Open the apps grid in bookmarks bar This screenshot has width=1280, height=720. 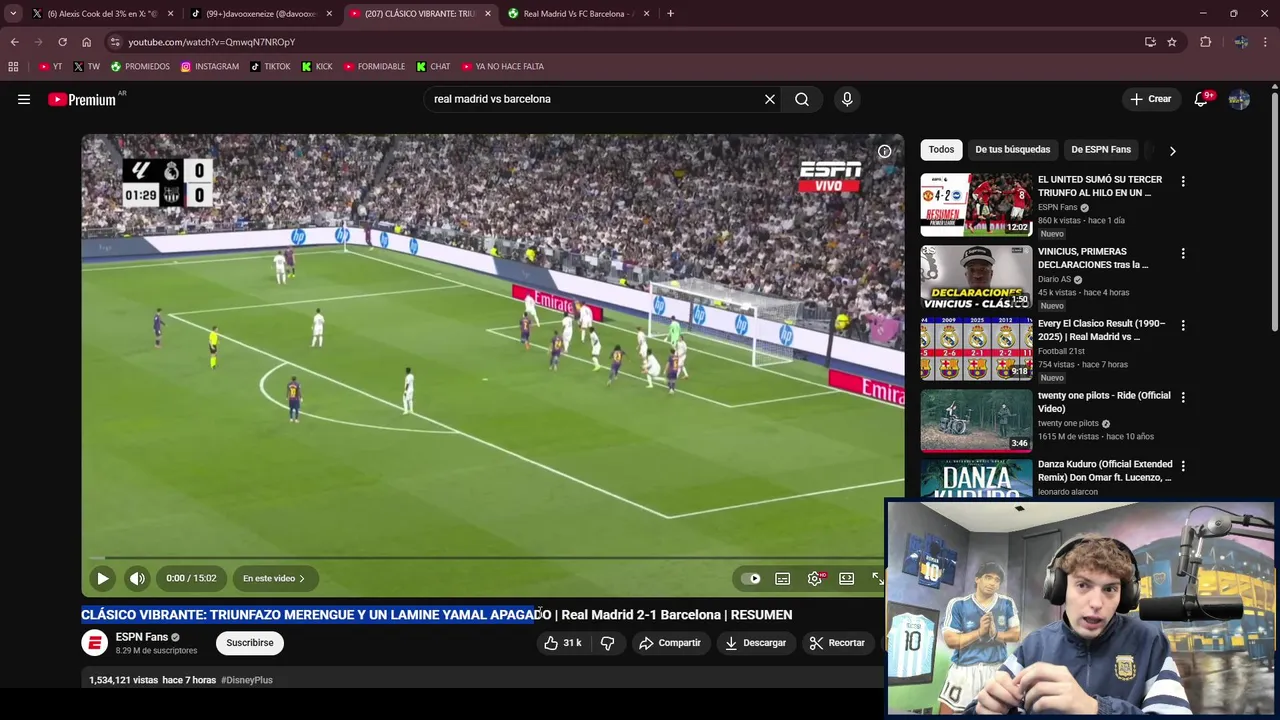(x=13, y=67)
